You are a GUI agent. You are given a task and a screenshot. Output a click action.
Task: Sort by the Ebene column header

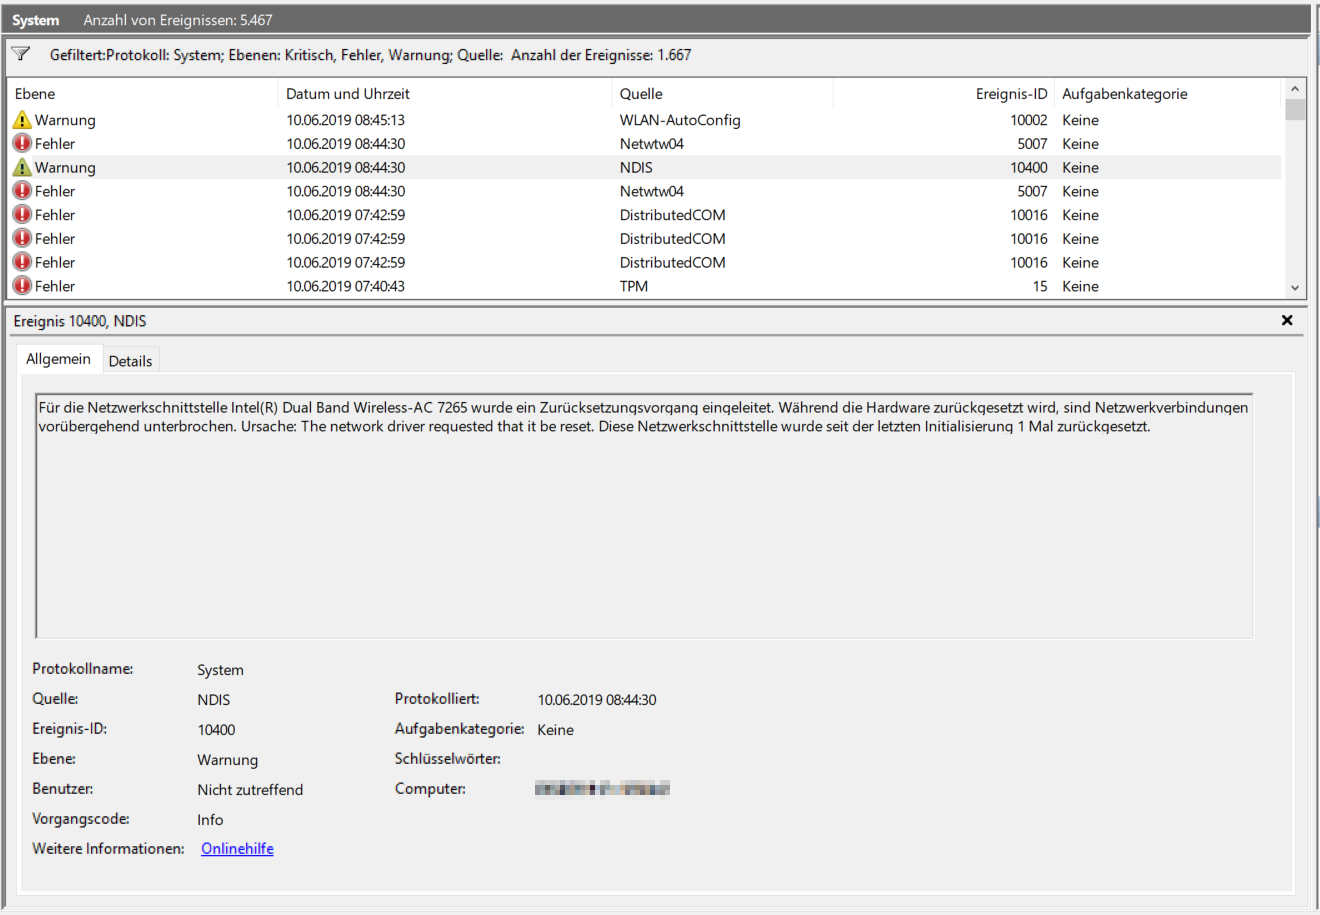(x=142, y=94)
